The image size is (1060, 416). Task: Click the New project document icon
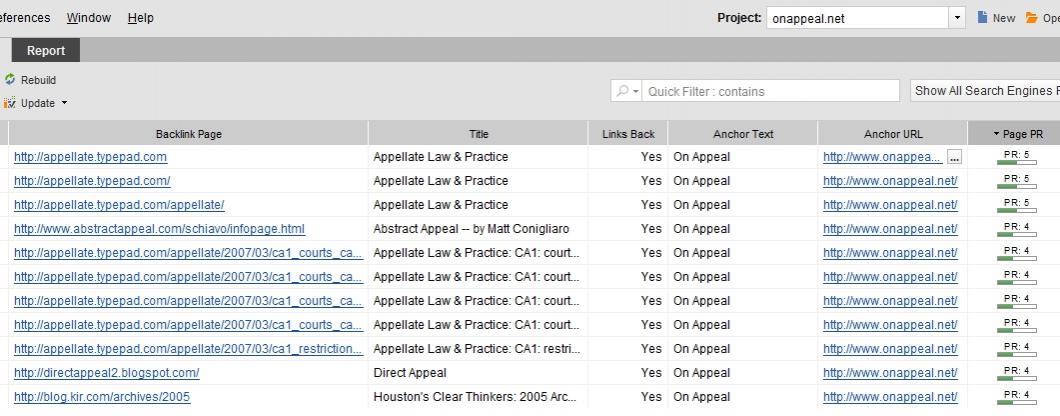click(983, 18)
